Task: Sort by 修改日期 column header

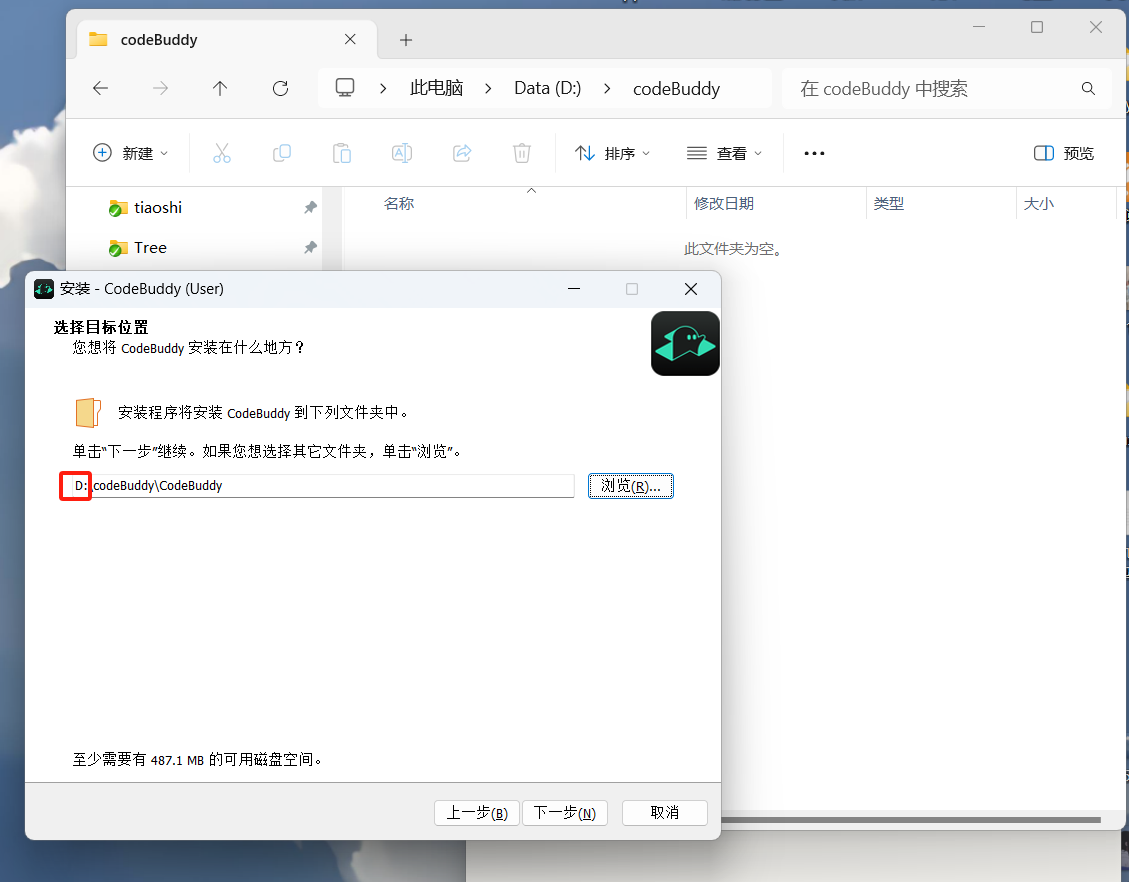Action: pos(724,204)
